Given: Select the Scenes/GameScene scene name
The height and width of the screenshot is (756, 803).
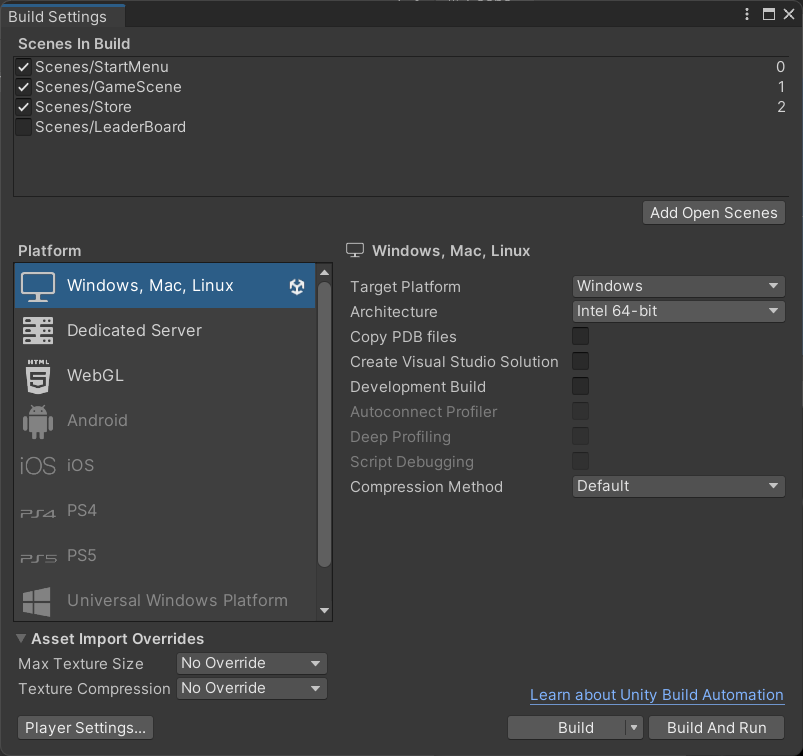Looking at the screenshot, I should pyautogui.click(x=108, y=87).
